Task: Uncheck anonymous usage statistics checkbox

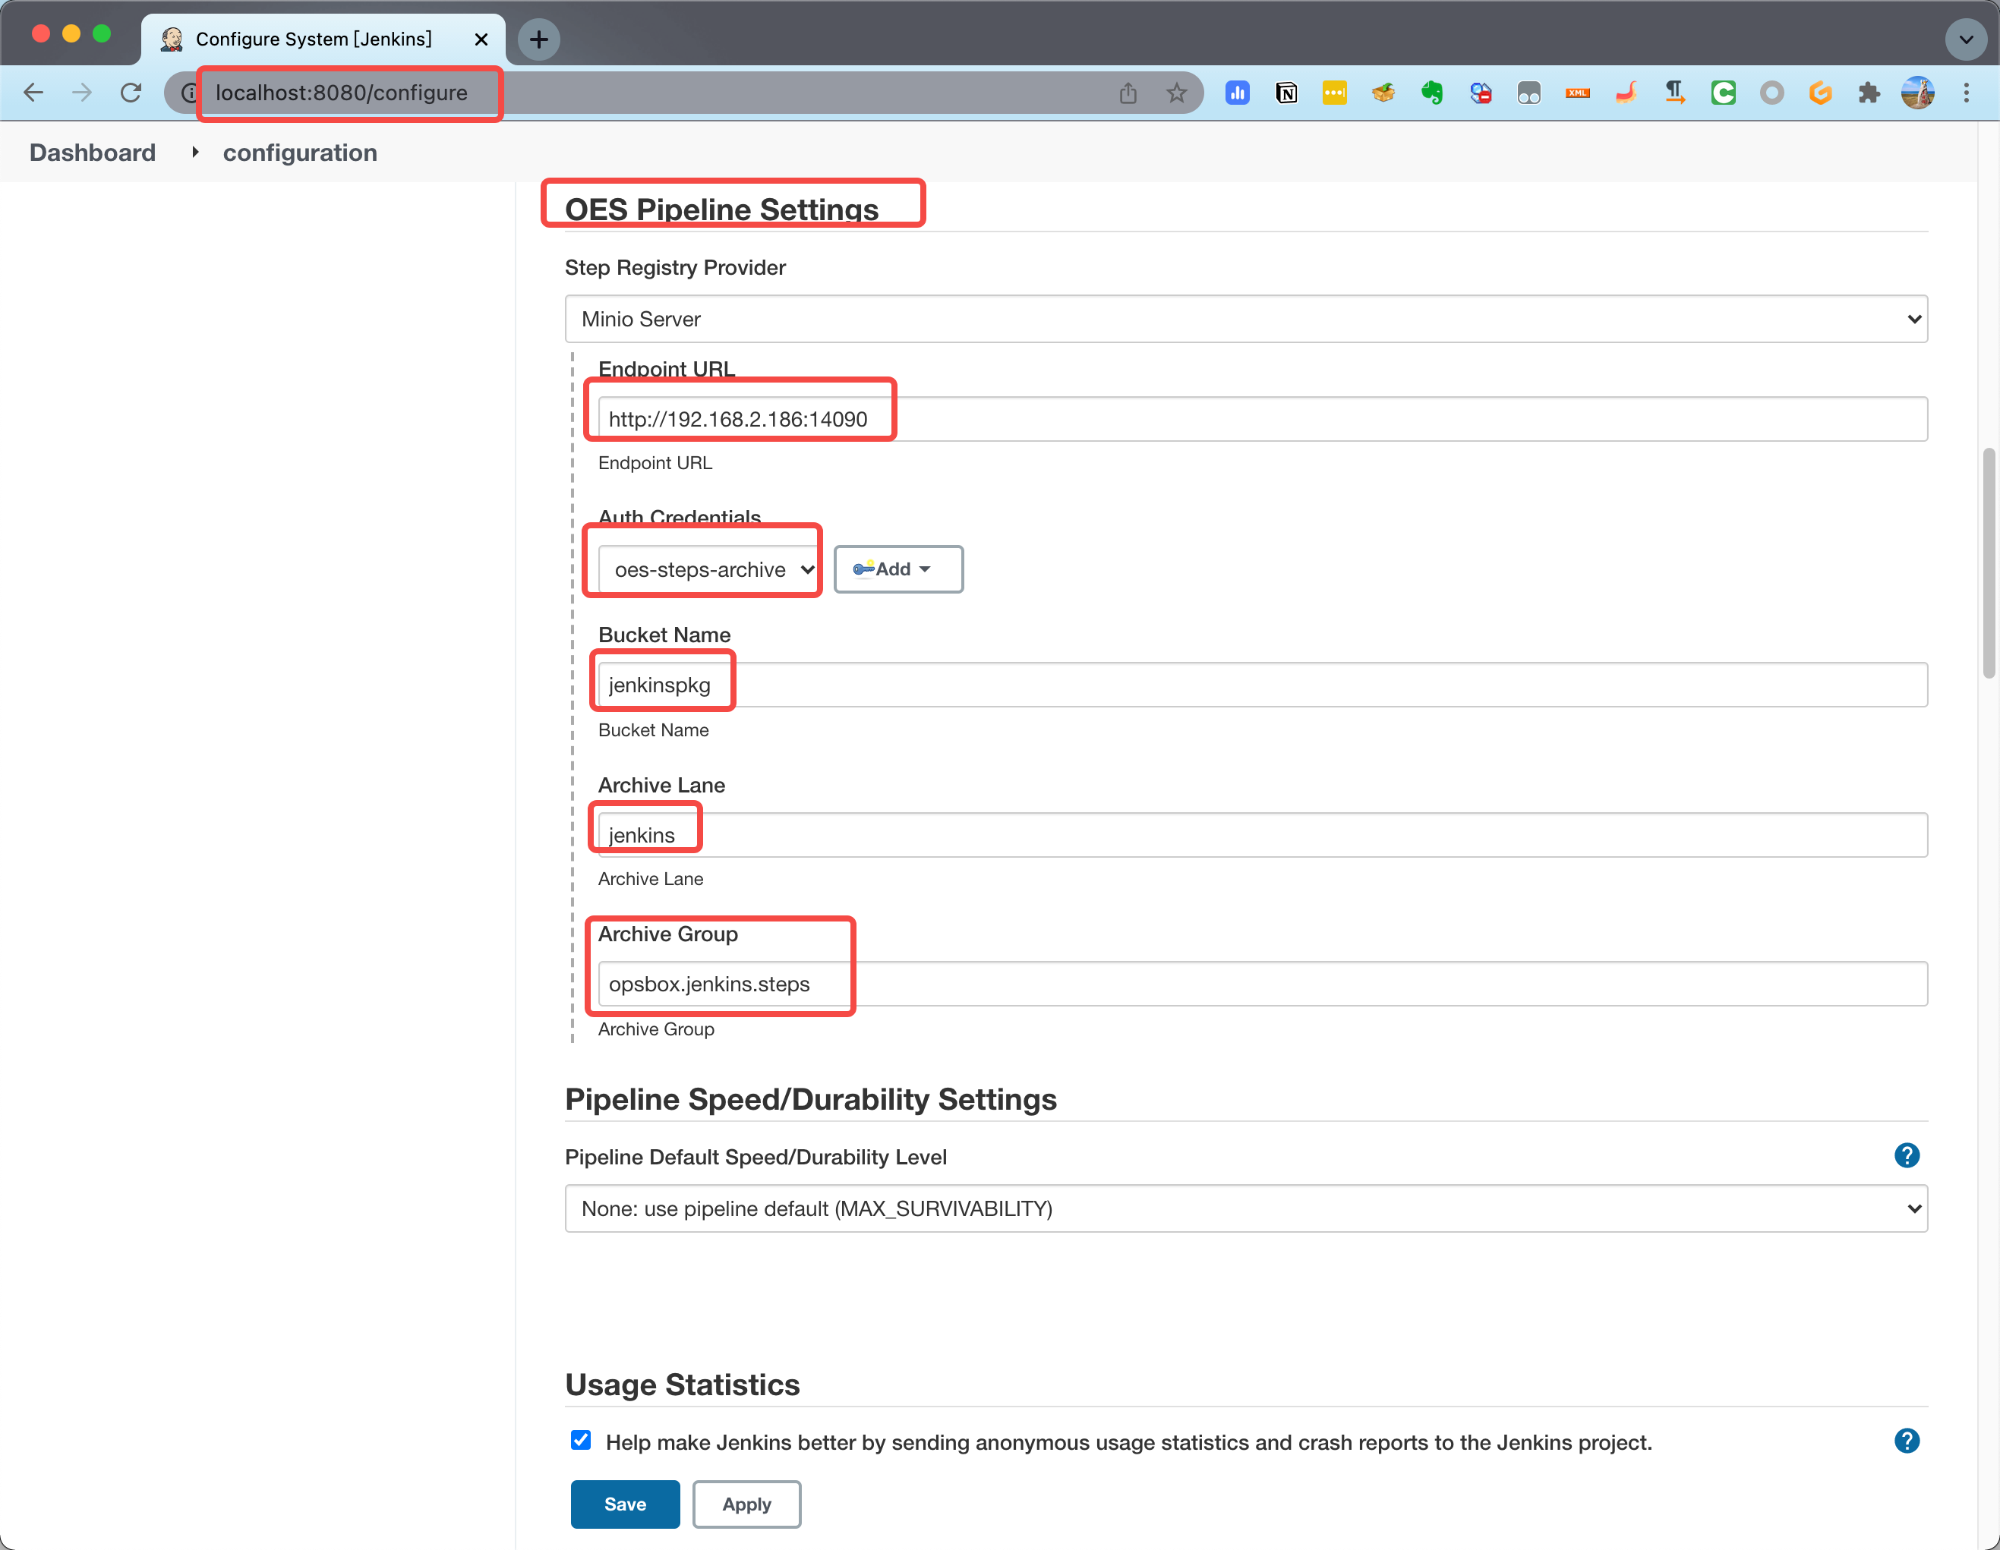Action: [x=581, y=1440]
